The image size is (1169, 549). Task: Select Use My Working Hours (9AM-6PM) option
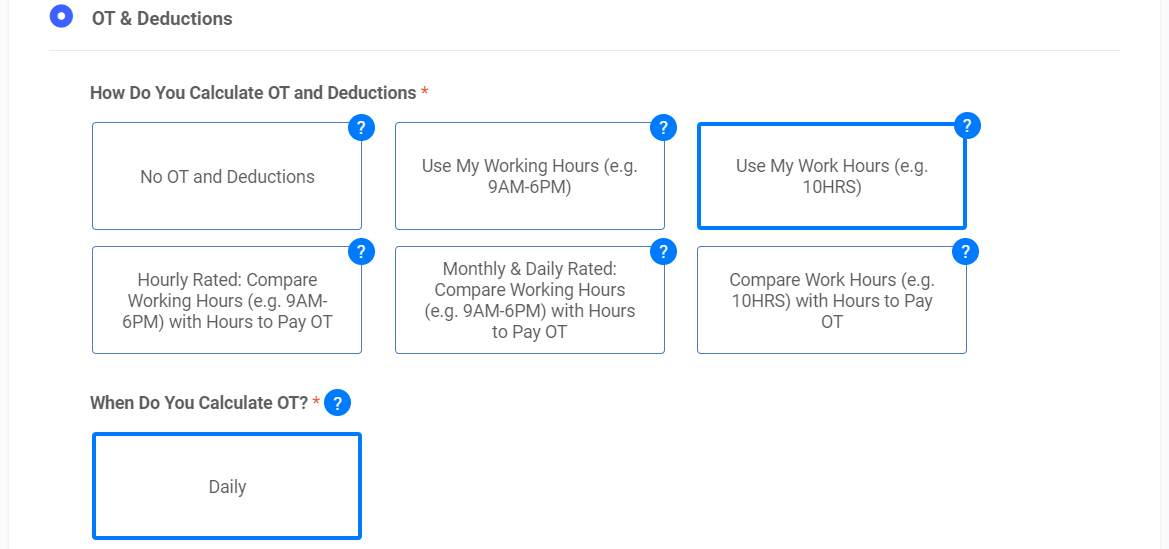530,177
